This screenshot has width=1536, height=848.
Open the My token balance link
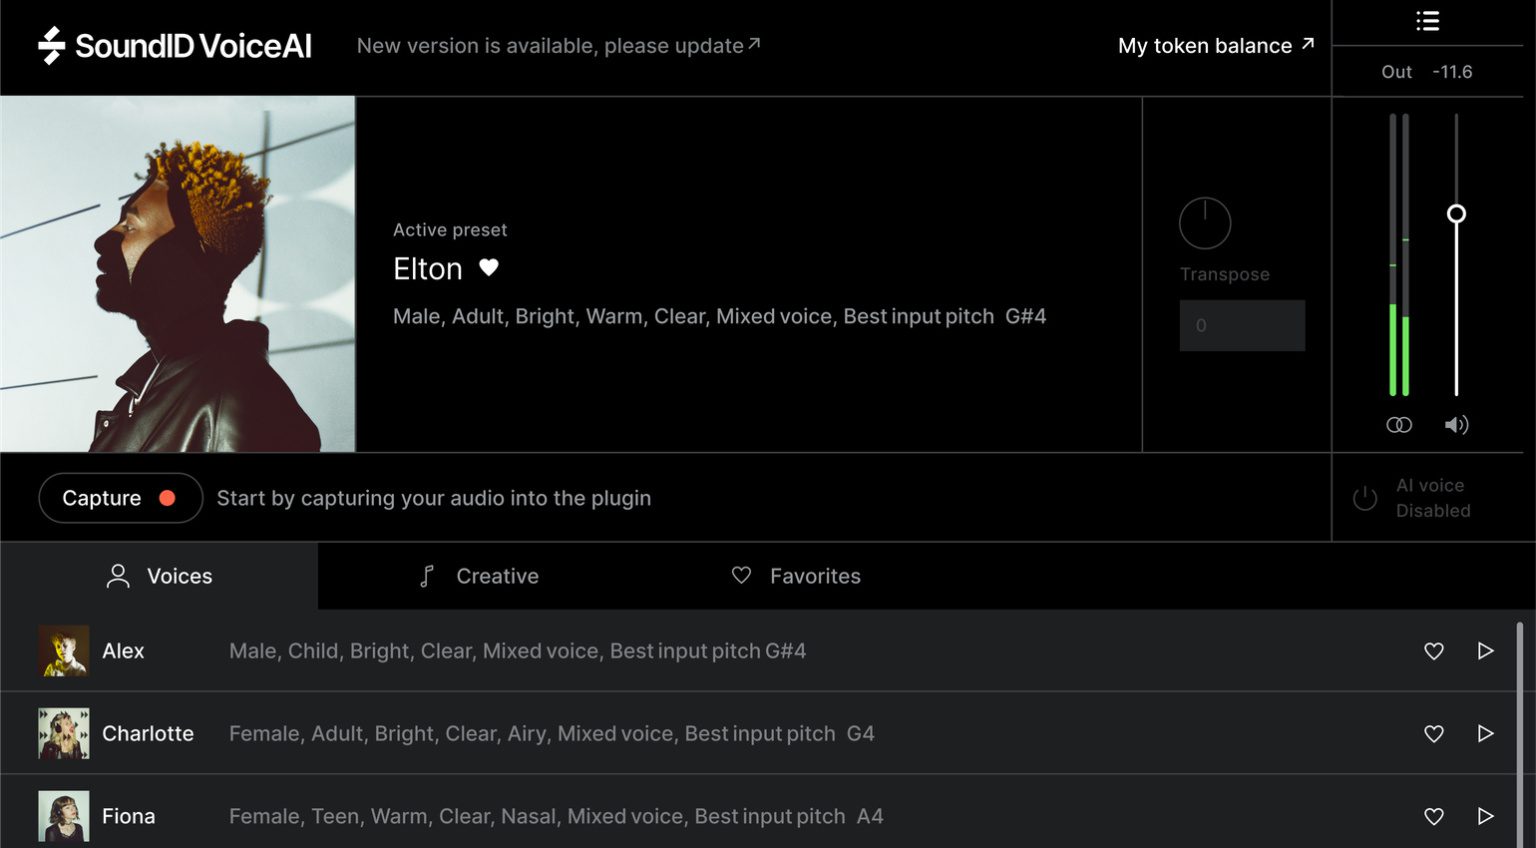click(x=1215, y=46)
